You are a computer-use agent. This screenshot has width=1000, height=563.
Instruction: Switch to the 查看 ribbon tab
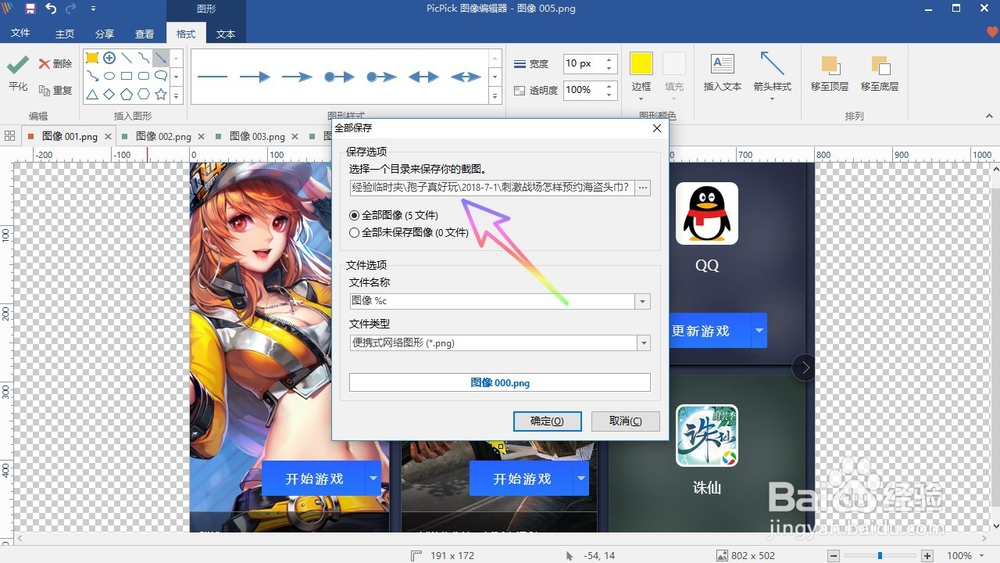(x=144, y=34)
